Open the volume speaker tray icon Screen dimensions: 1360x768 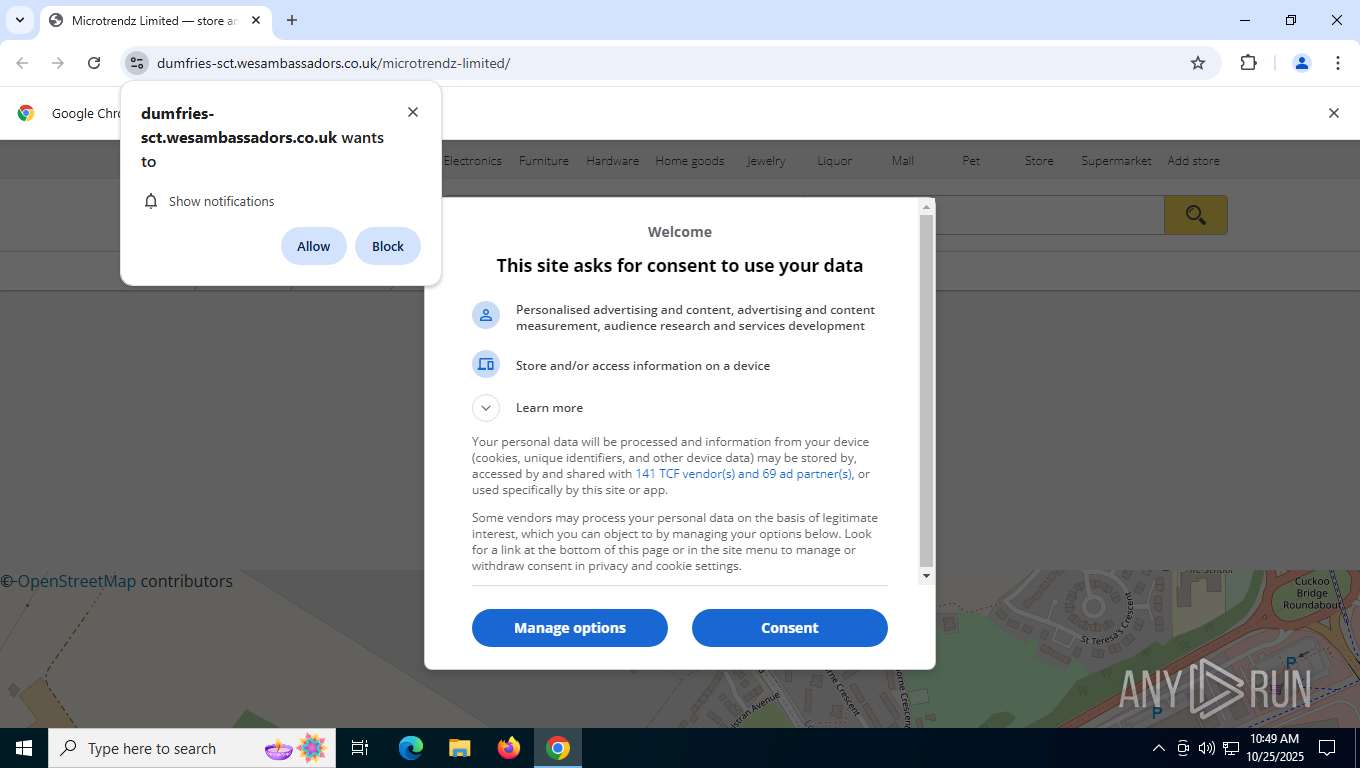(1207, 748)
